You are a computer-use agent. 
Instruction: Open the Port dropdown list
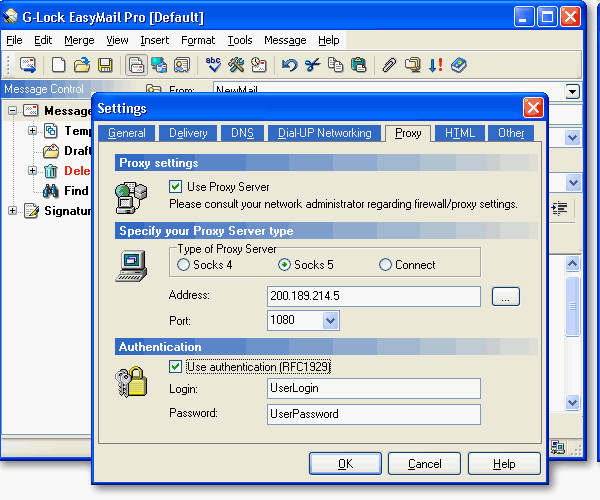331,321
